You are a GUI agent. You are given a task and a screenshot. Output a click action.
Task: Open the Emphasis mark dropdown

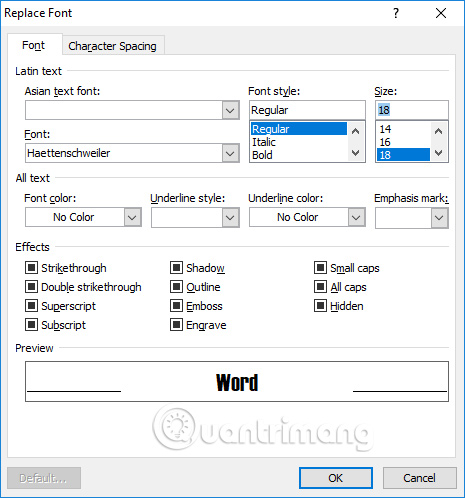tap(439, 218)
